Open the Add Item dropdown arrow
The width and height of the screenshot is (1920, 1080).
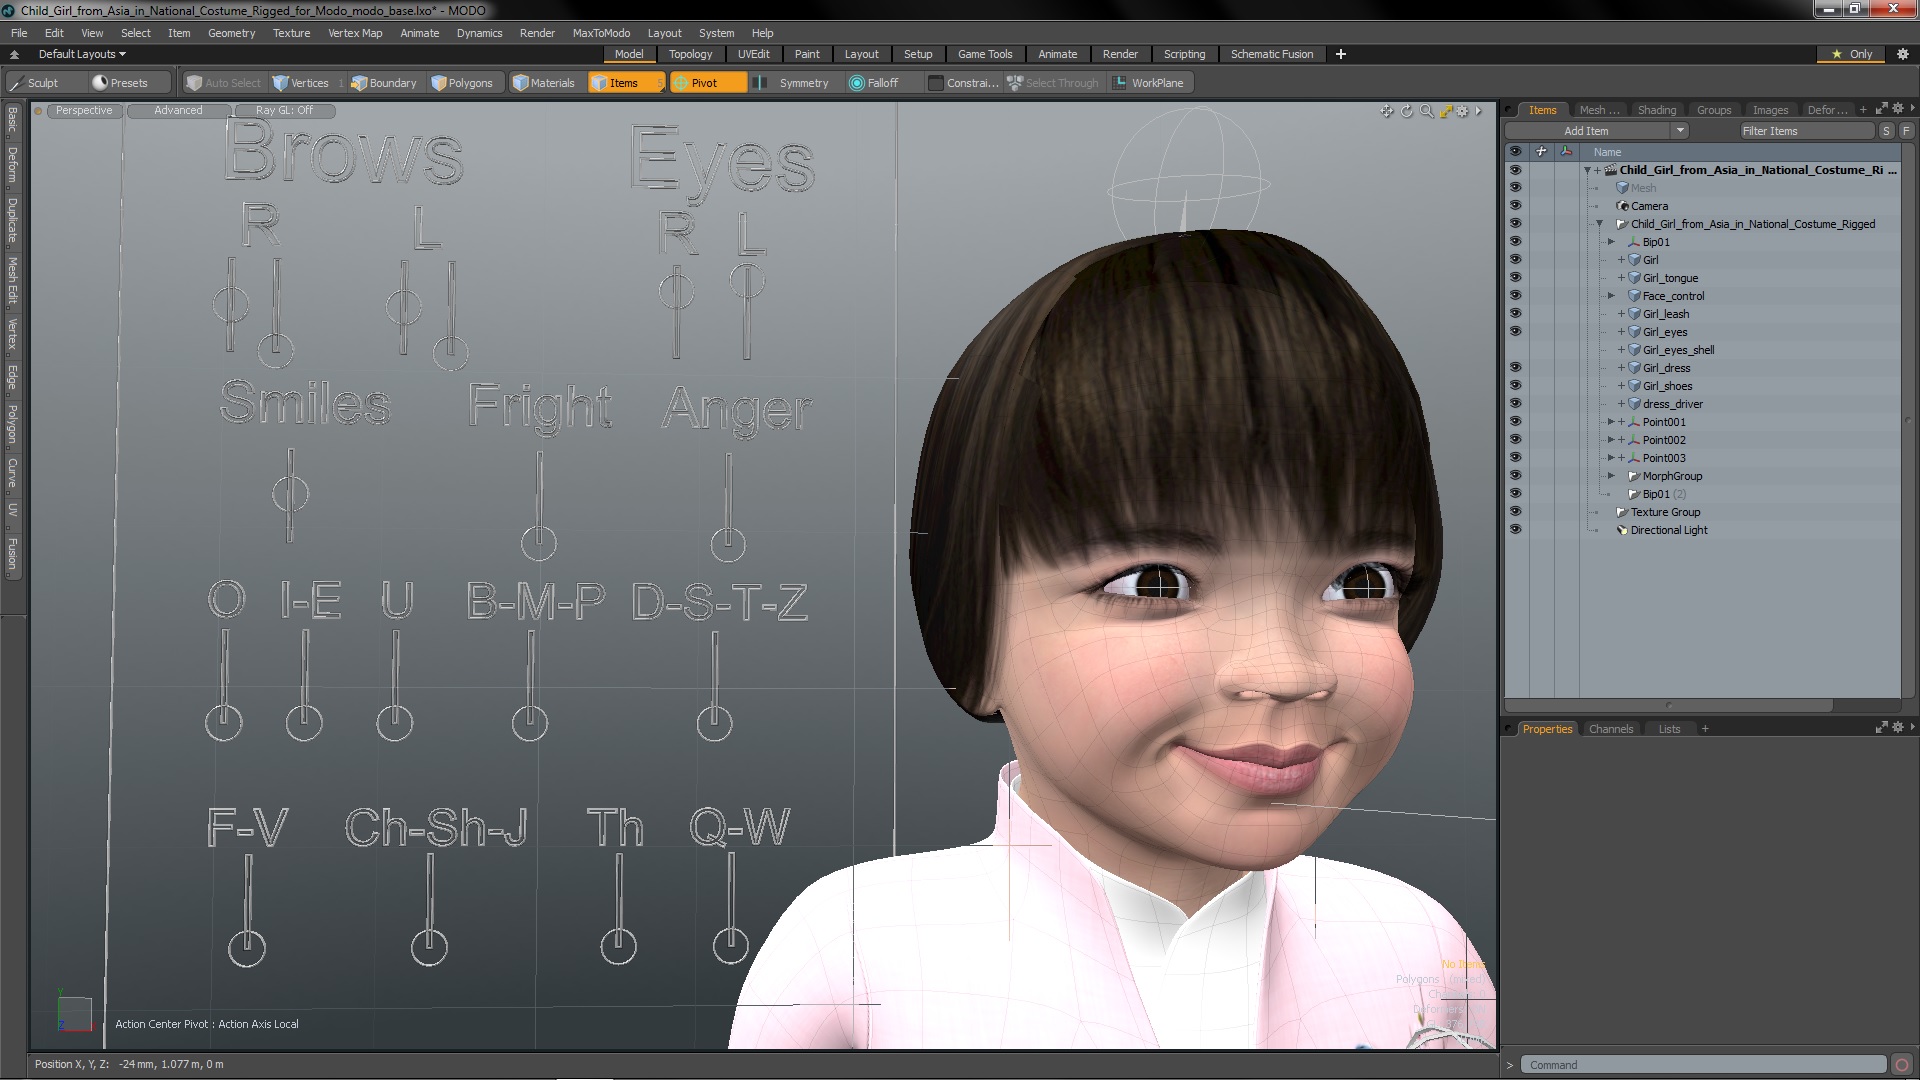(x=1680, y=131)
